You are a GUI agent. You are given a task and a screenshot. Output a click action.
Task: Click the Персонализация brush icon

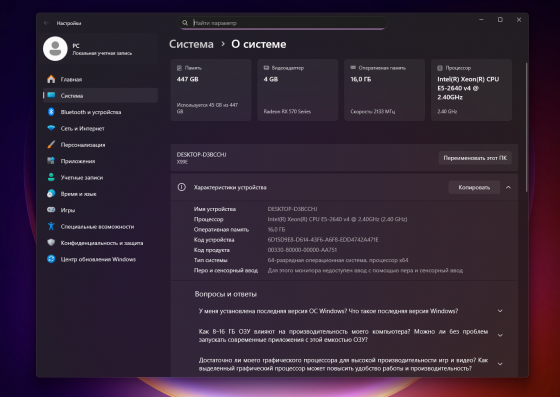coord(51,145)
